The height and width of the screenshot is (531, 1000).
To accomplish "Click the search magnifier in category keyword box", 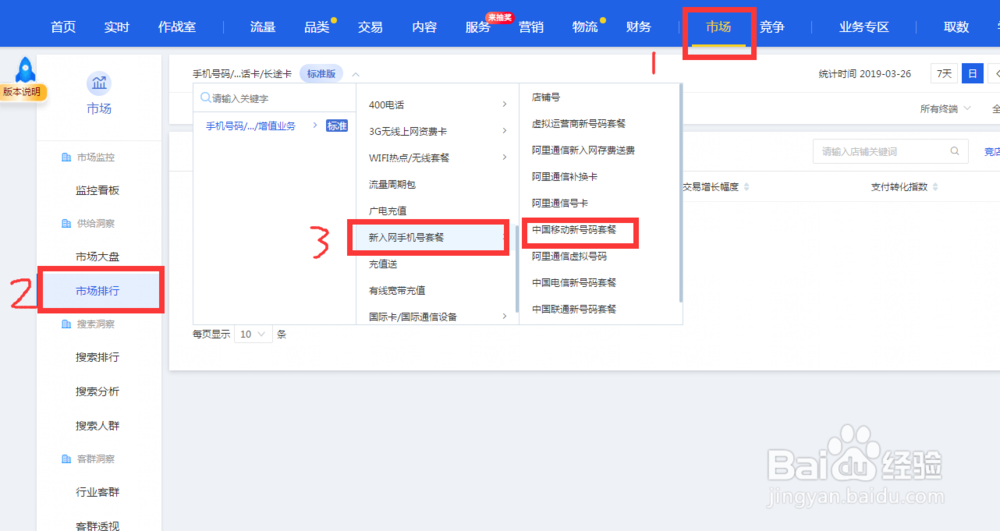I will click(x=205, y=98).
